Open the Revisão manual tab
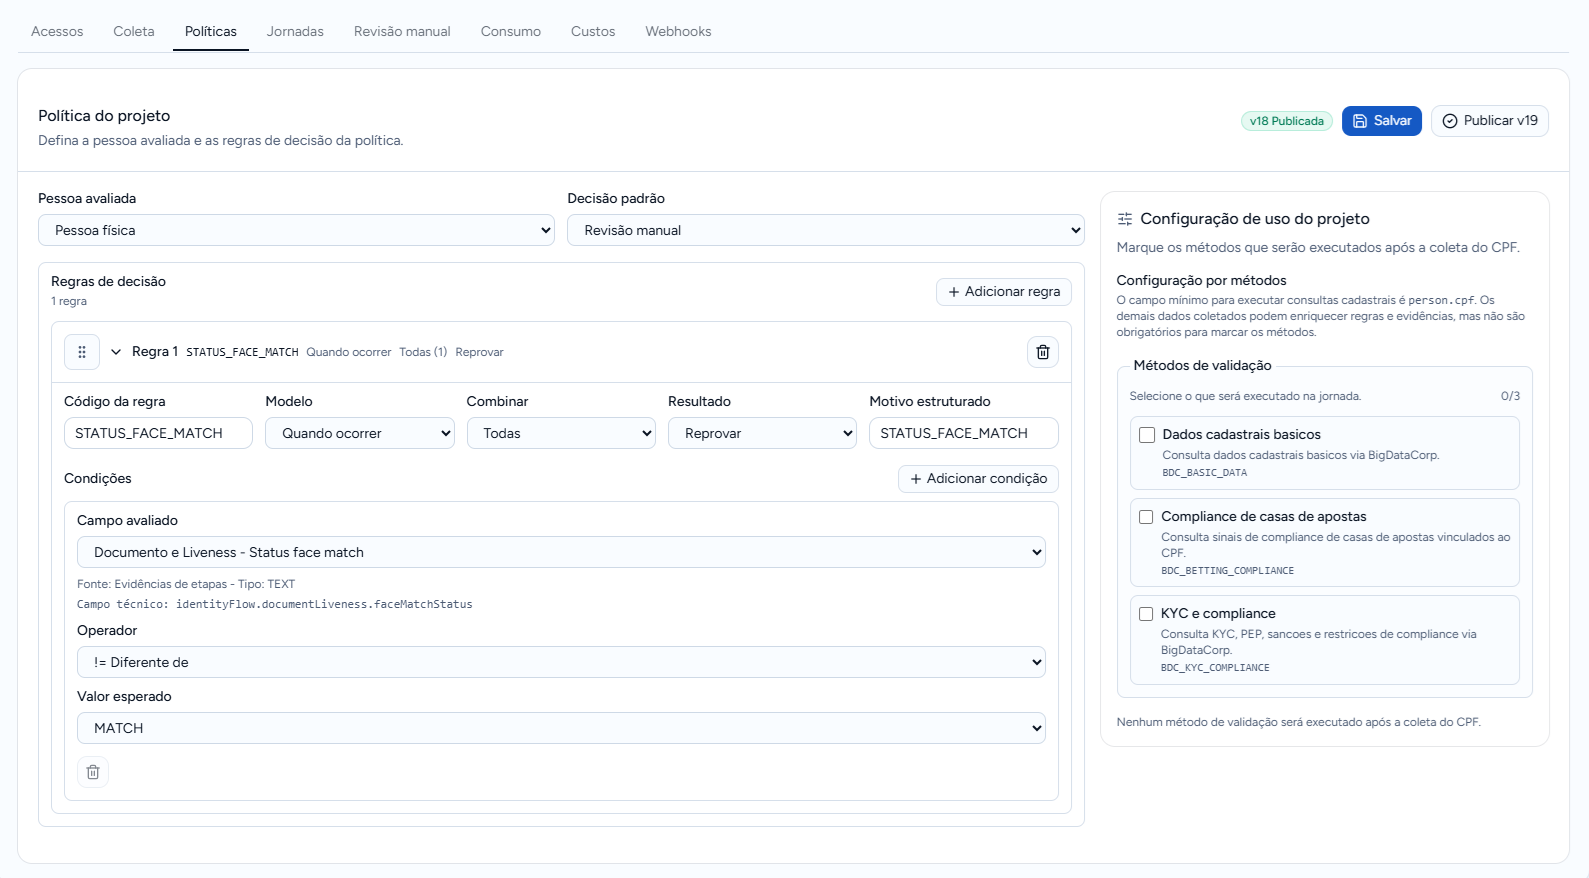Image resolution: width=1589 pixels, height=878 pixels. coord(402,31)
